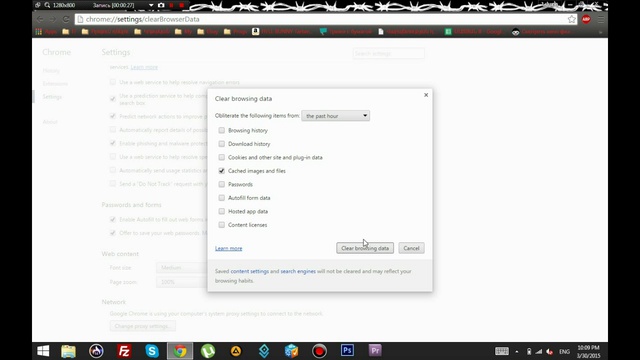Open the Apps bookmarks shortcut
Screen dimensions: 640x360
(x=46, y=31)
